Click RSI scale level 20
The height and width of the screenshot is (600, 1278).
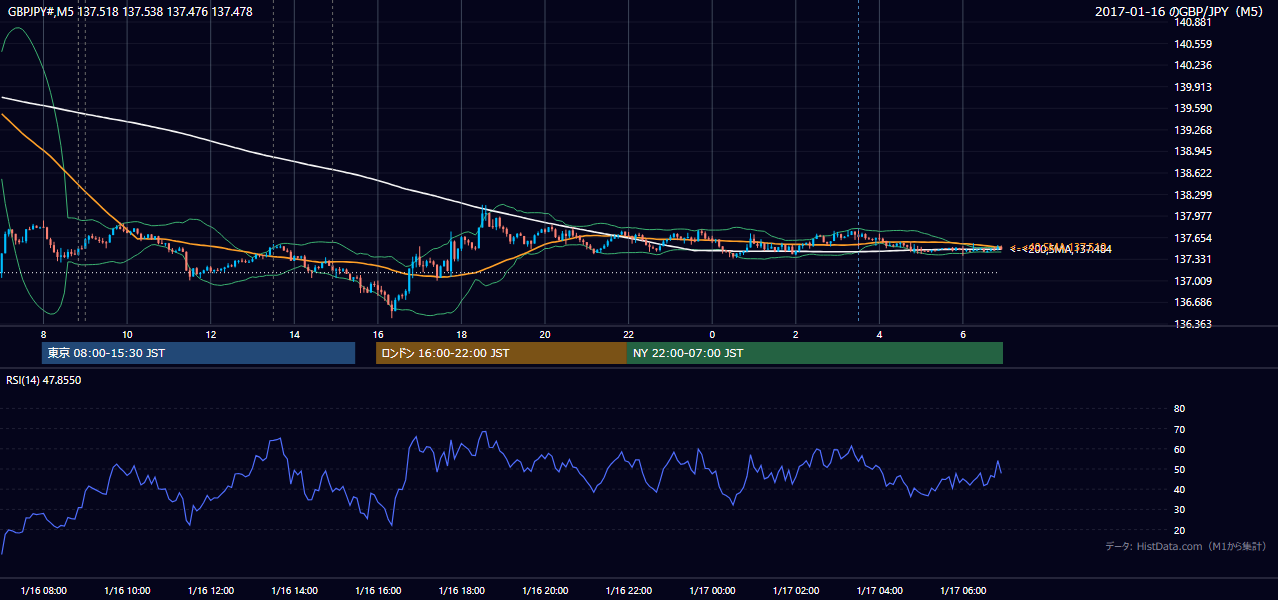point(1179,530)
